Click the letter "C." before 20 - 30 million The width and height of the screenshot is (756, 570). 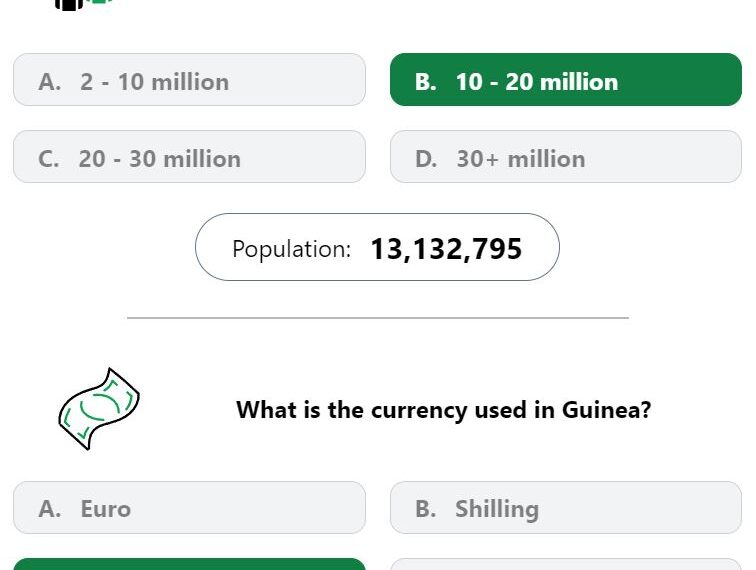pyautogui.click(x=49, y=159)
